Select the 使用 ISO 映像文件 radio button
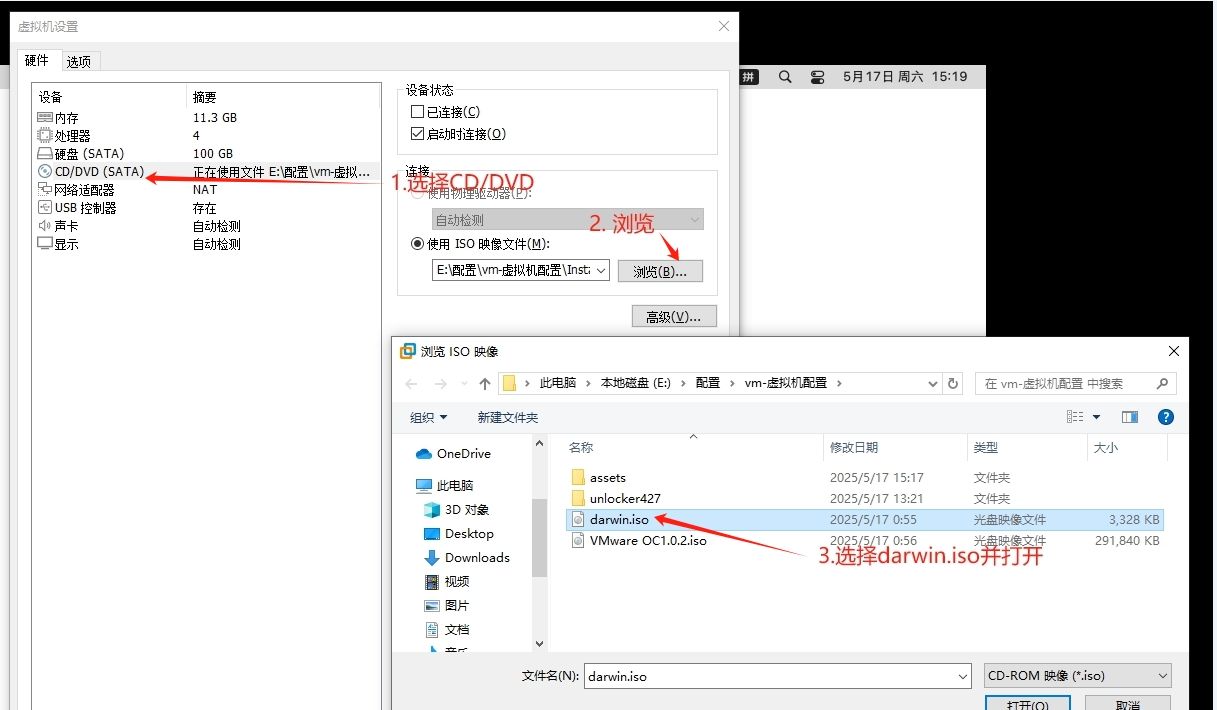Image resolution: width=1217 pixels, height=710 pixels. pos(416,243)
